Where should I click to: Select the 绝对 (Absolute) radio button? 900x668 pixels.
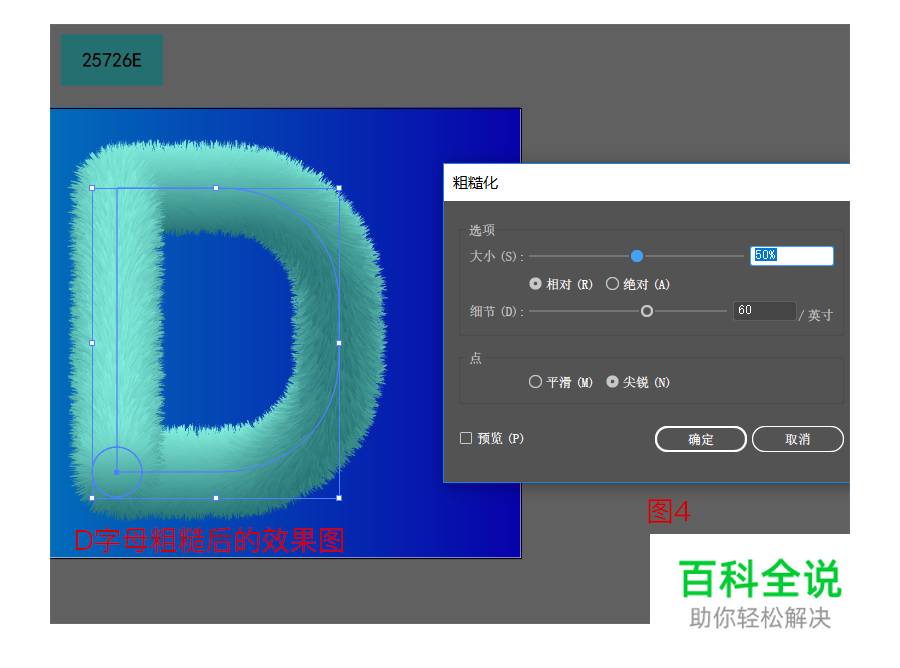pyautogui.click(x=612, y=283)
